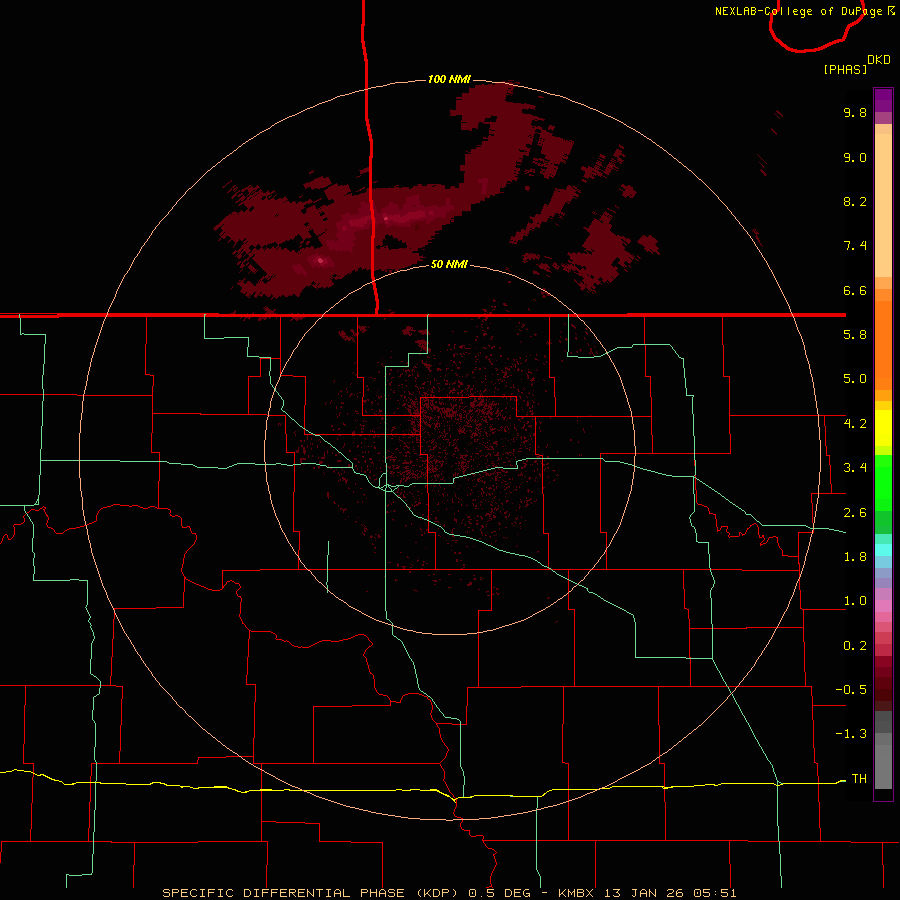This screenshot has height=900, width=900.
Task: Click the TH threshold label on the scale
Action: click(859, 779)
